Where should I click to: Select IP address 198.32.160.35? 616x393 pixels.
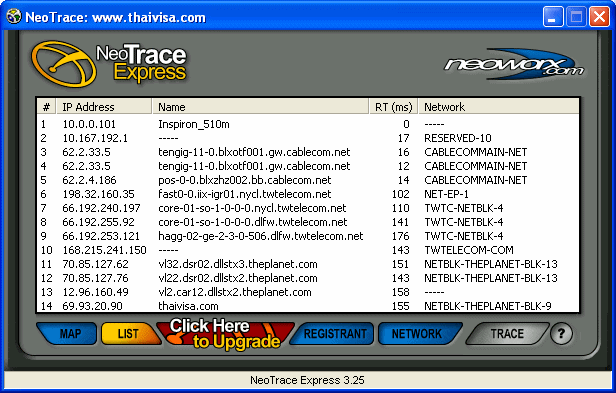(98, 194)
